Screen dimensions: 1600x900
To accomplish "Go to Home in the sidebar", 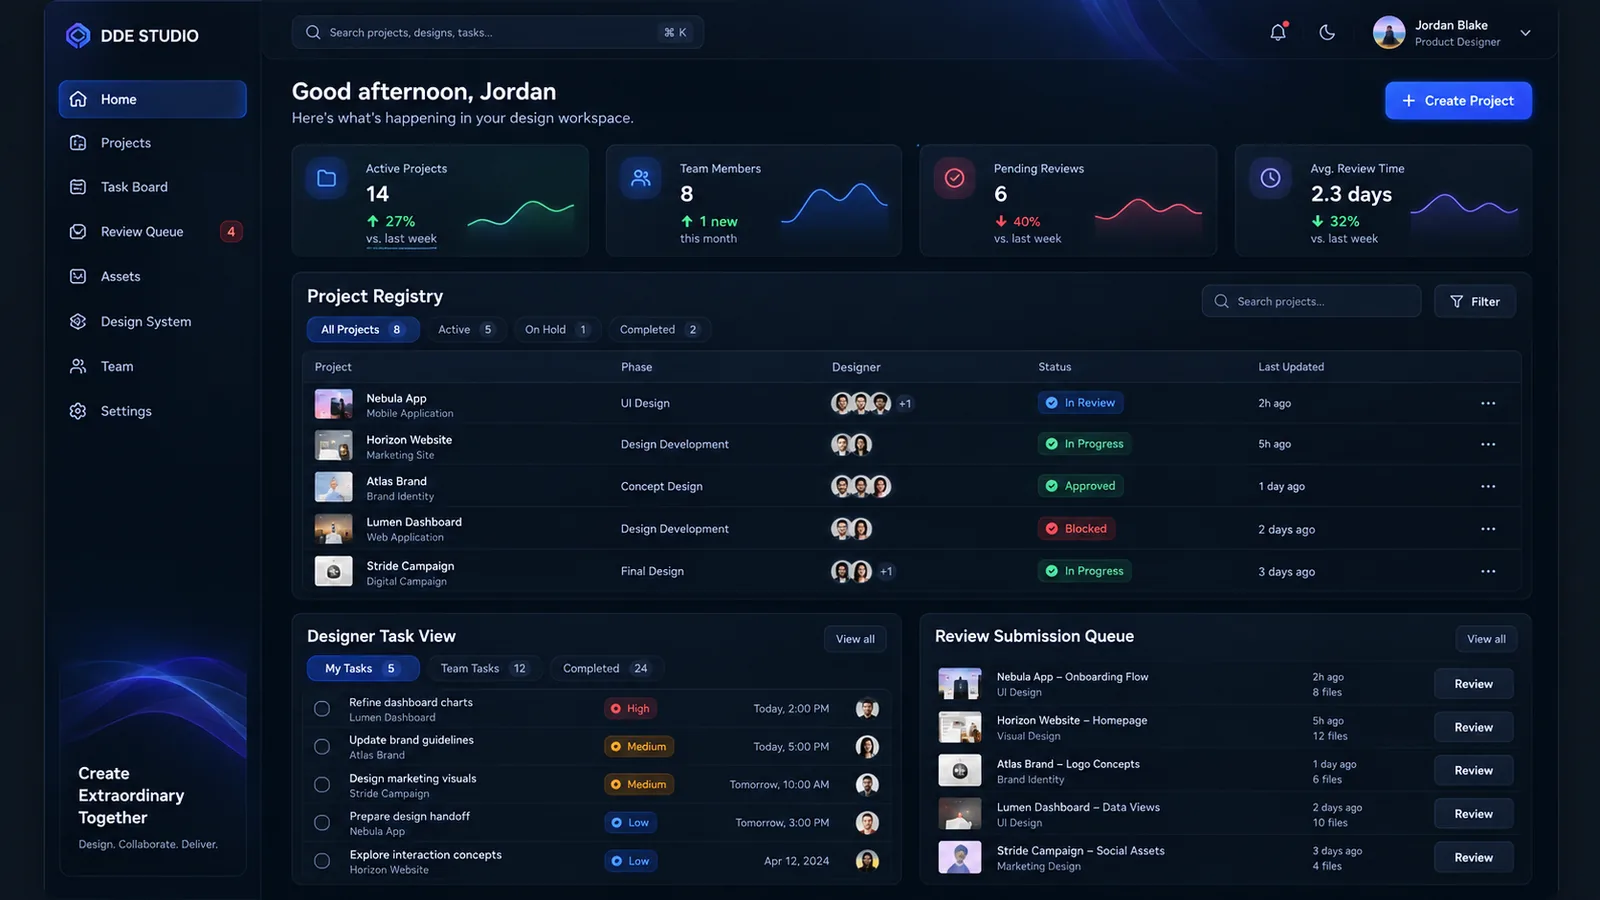I will 152,99.
